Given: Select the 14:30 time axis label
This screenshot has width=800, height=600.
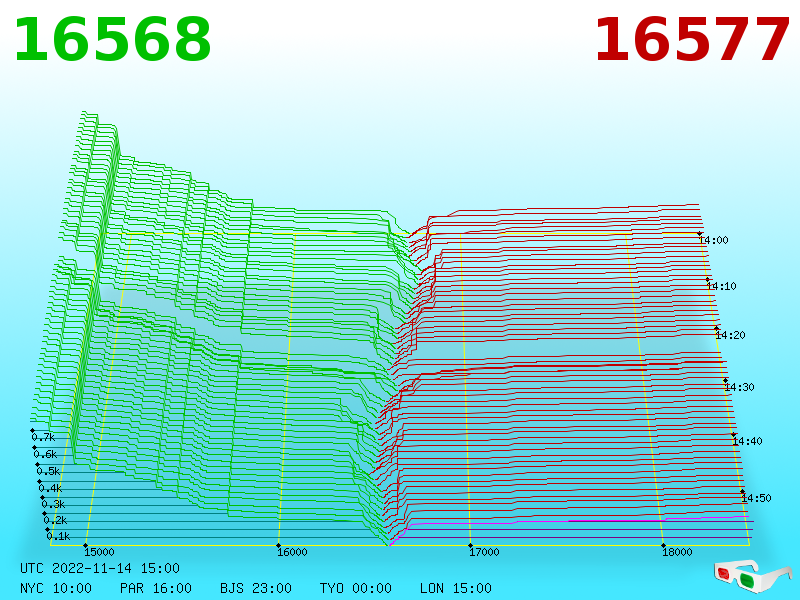Looking at the screenshot, I should click(x=739, y=387).
